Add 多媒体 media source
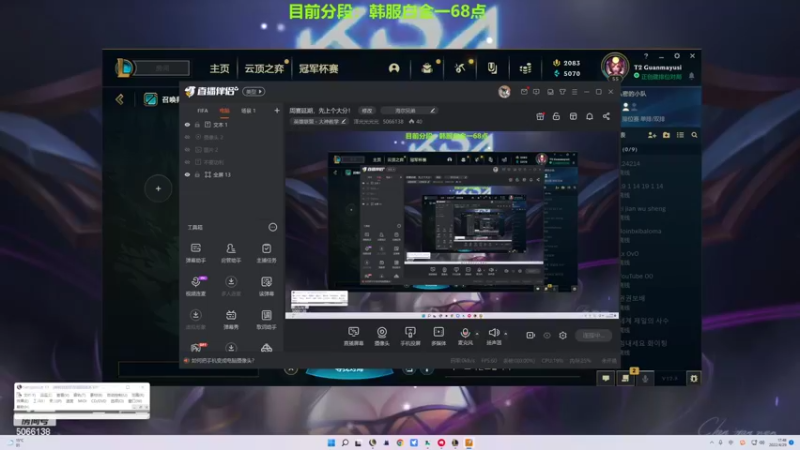This screenshot has height=450, width=800. coord(438,336)
